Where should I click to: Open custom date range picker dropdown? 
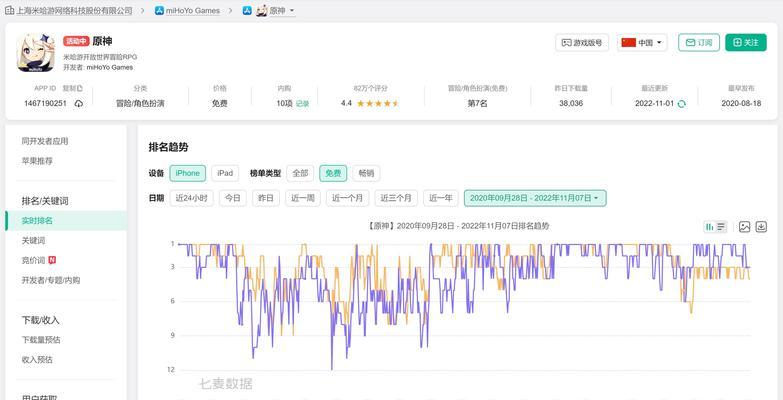(535, 198)
